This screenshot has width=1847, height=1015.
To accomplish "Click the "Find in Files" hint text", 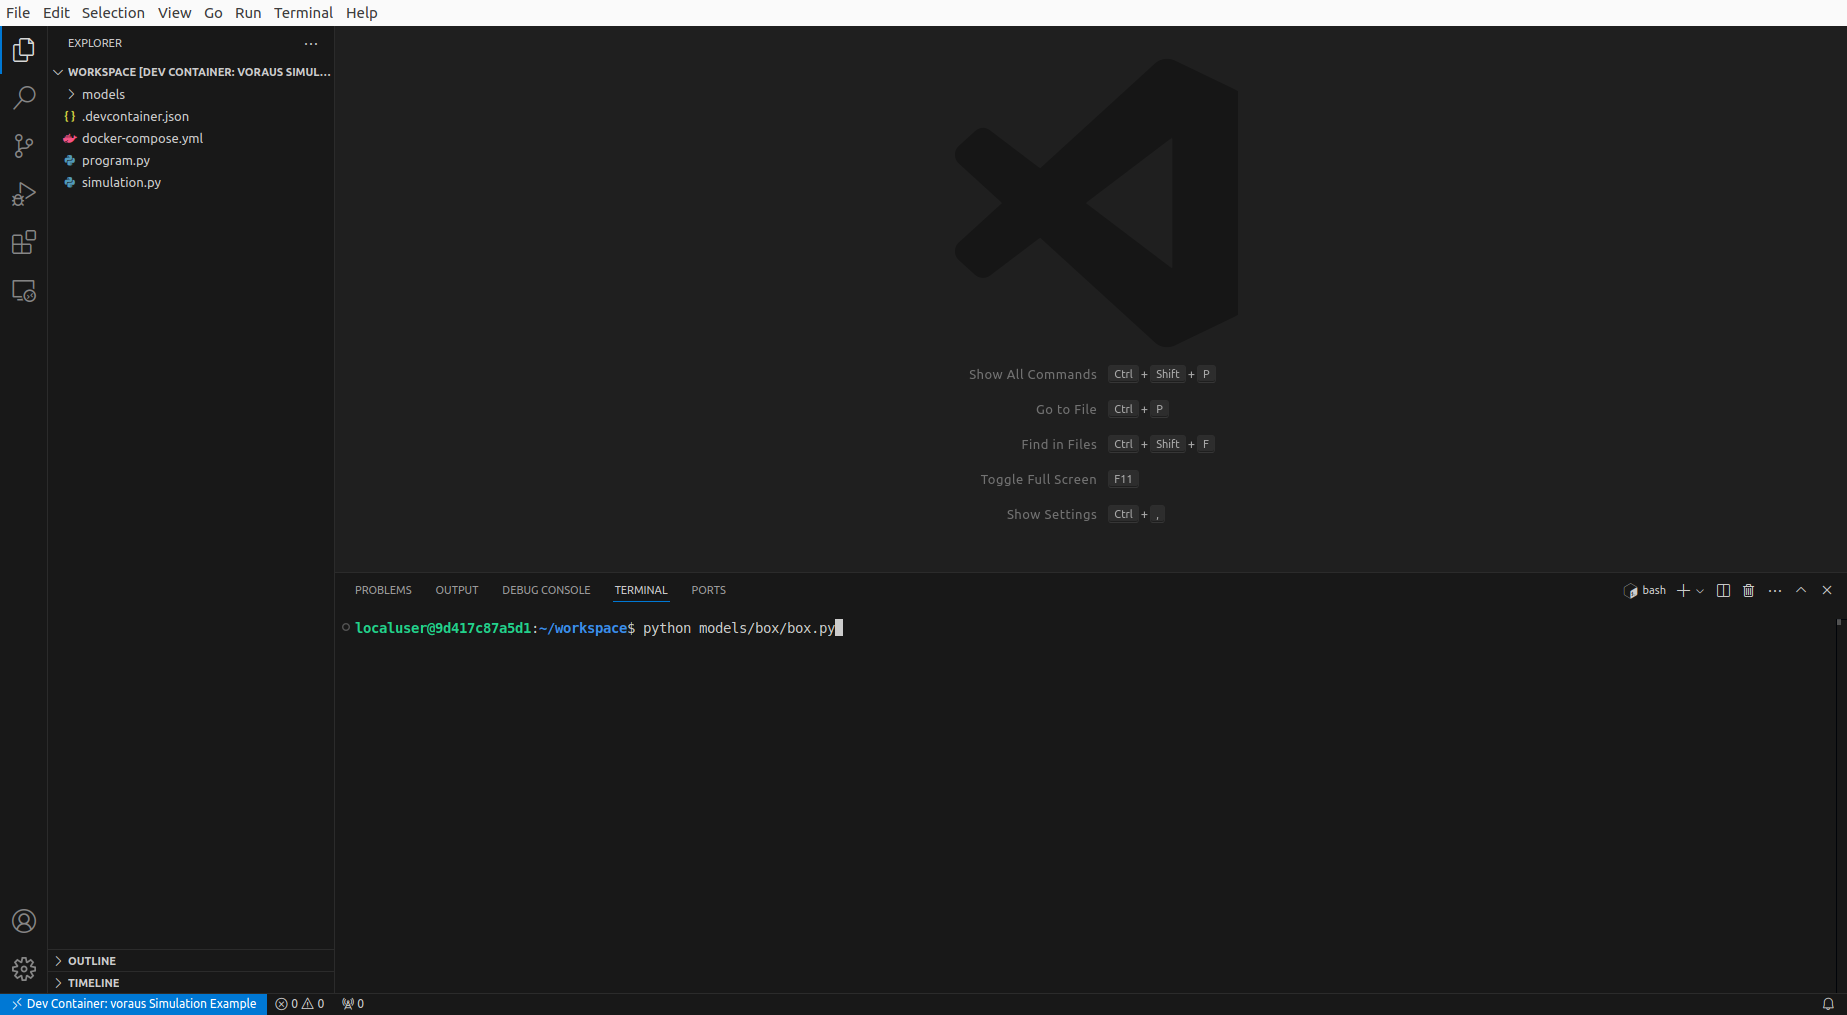I will (1059, 445).
